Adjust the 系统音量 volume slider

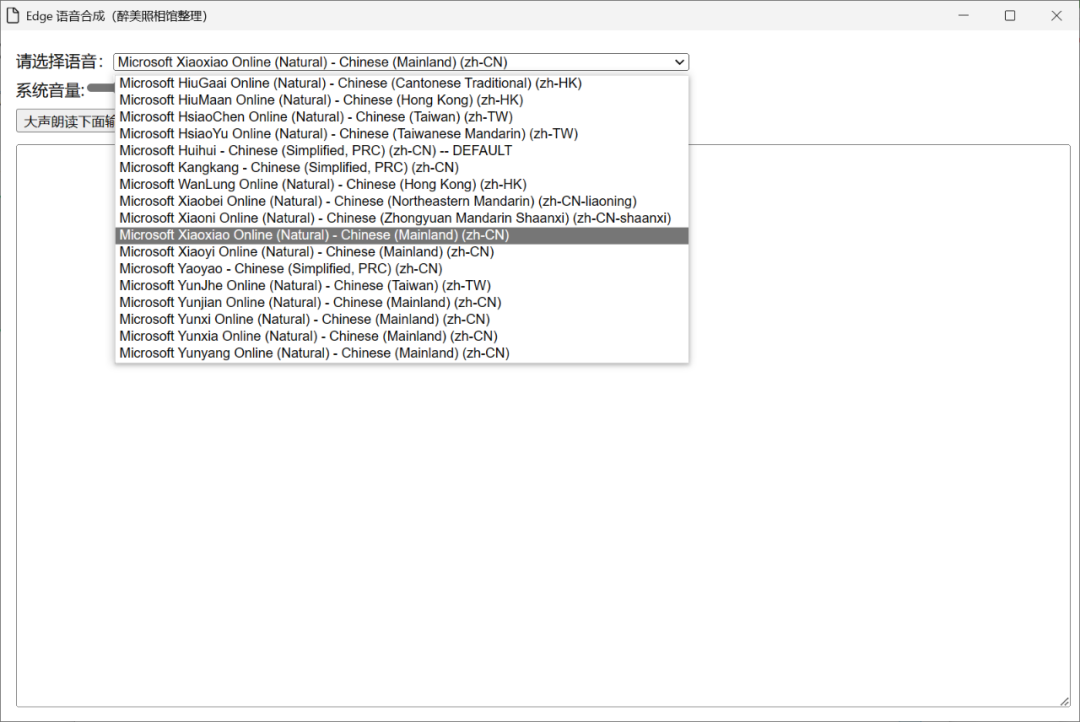[101, 88]
